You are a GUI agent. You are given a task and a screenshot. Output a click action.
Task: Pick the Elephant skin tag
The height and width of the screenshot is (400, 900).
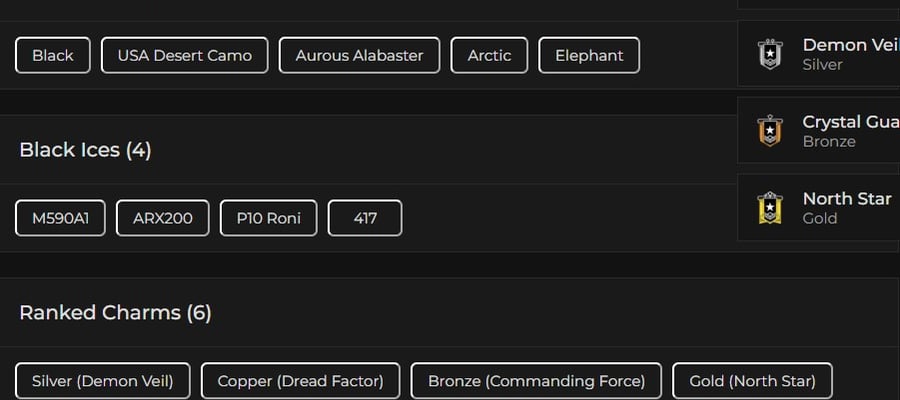(x=589, y=55)
